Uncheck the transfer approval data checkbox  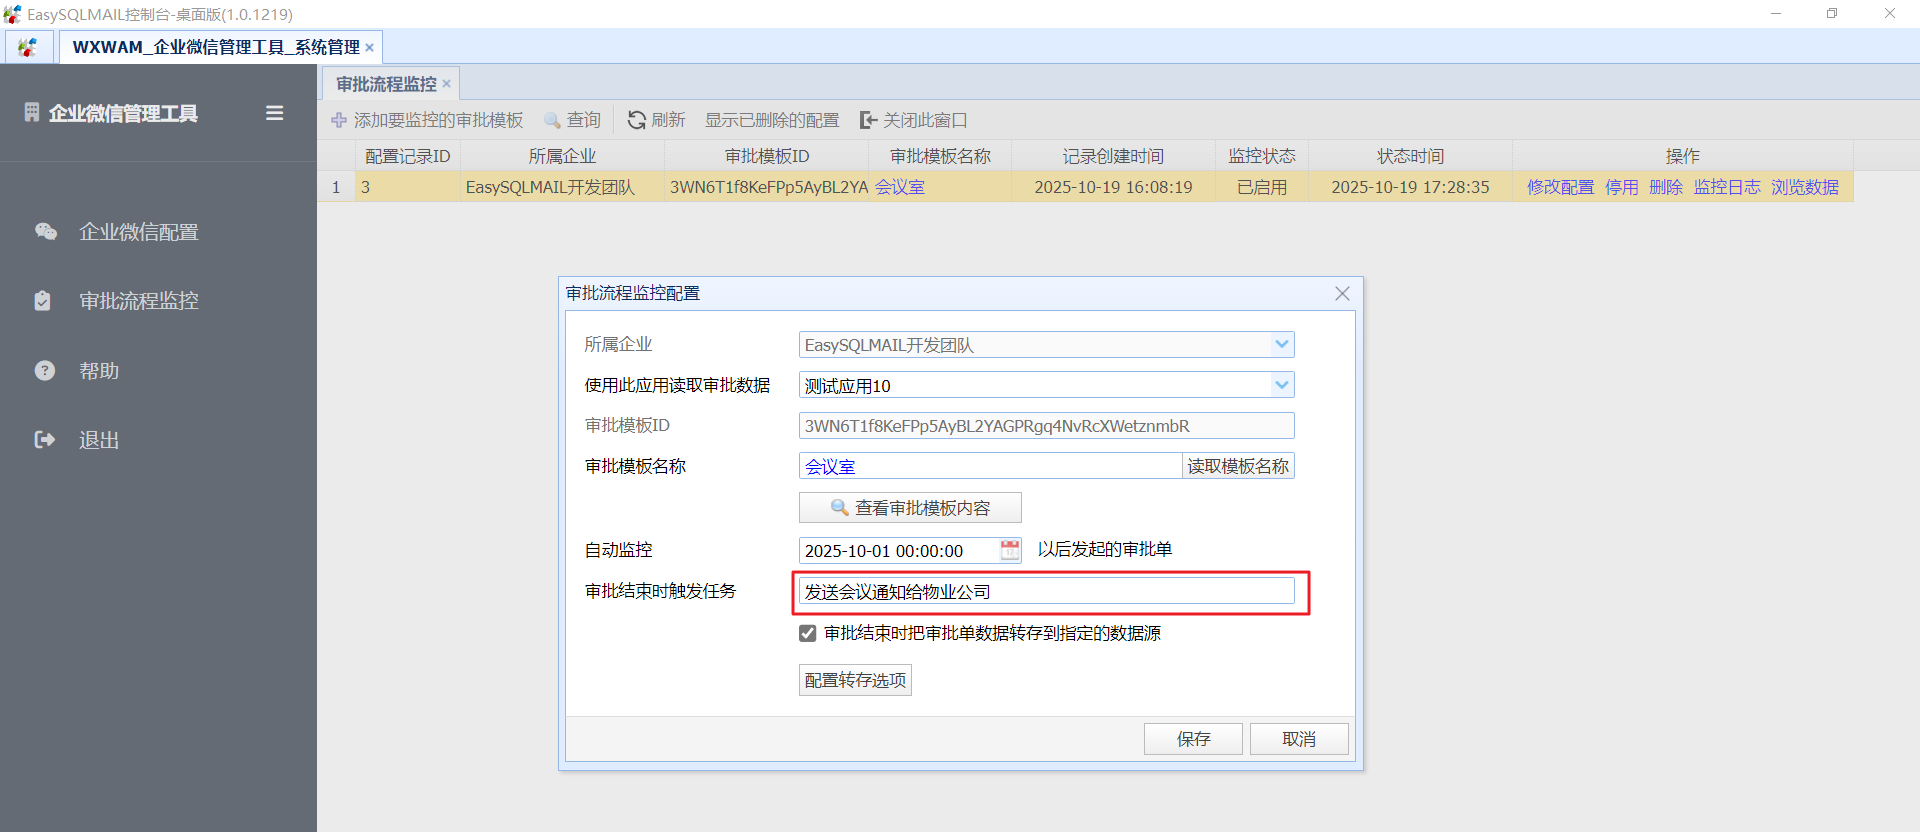(x=808, y=633)
